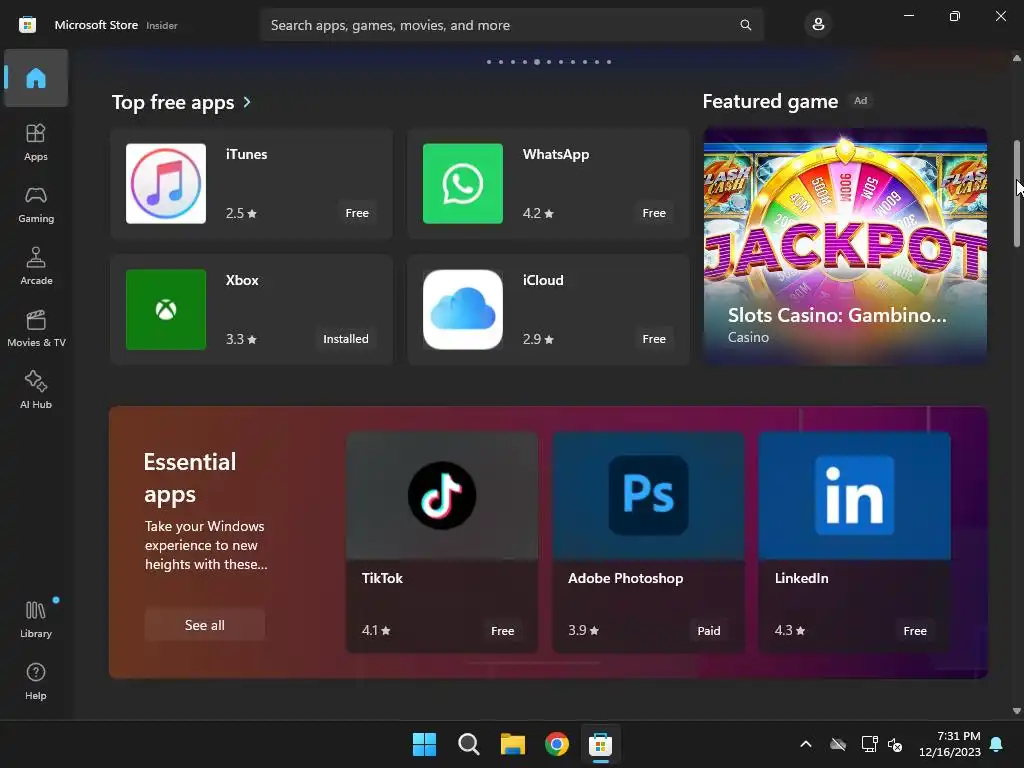The image size is (1024, 768).
Task: Open the Arcade section
Action: [36, 266]
